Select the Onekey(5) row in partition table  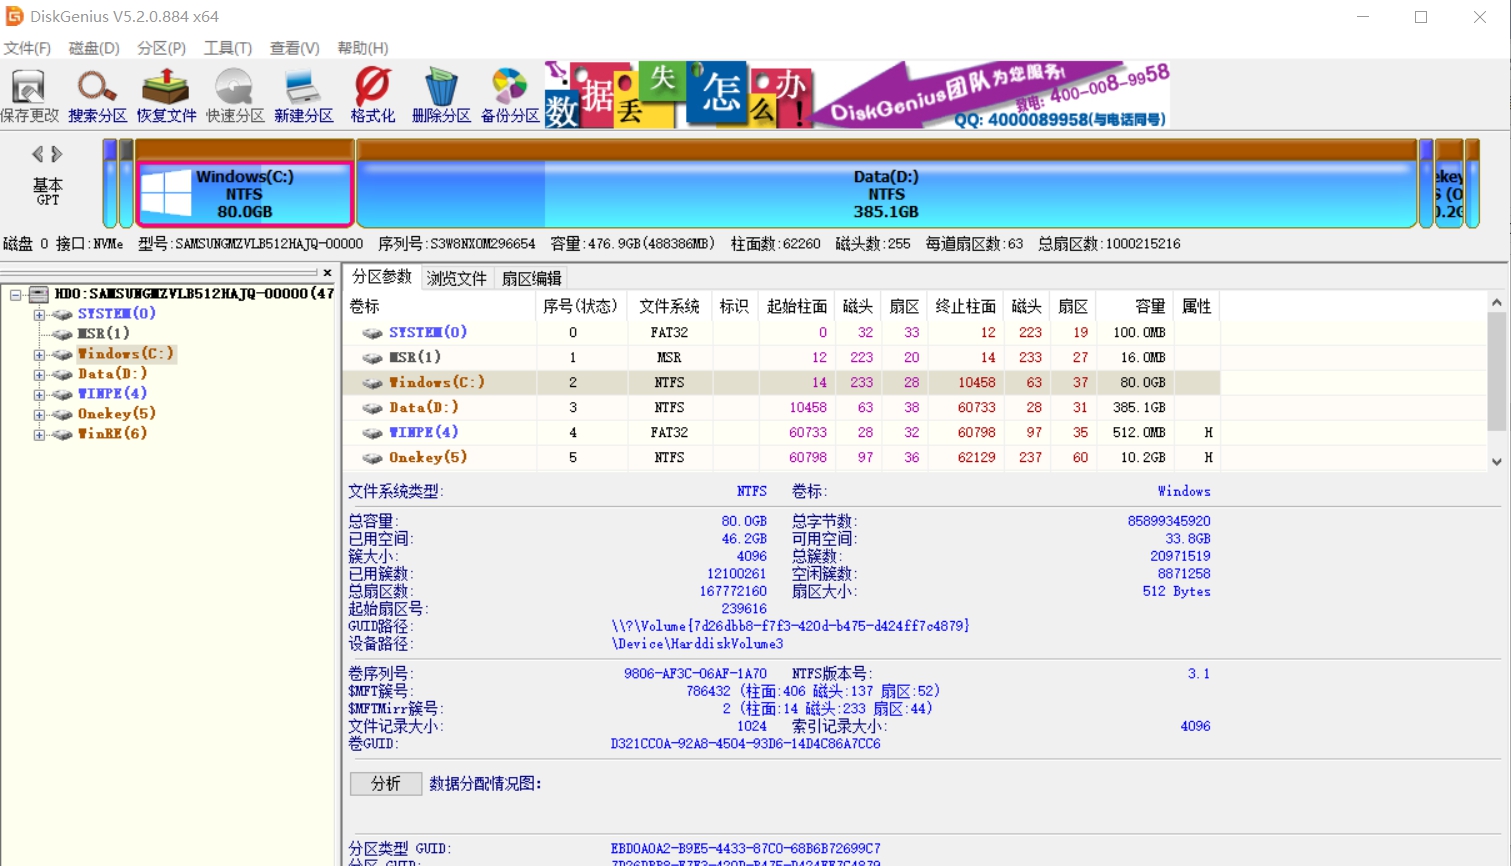point(780,457)
